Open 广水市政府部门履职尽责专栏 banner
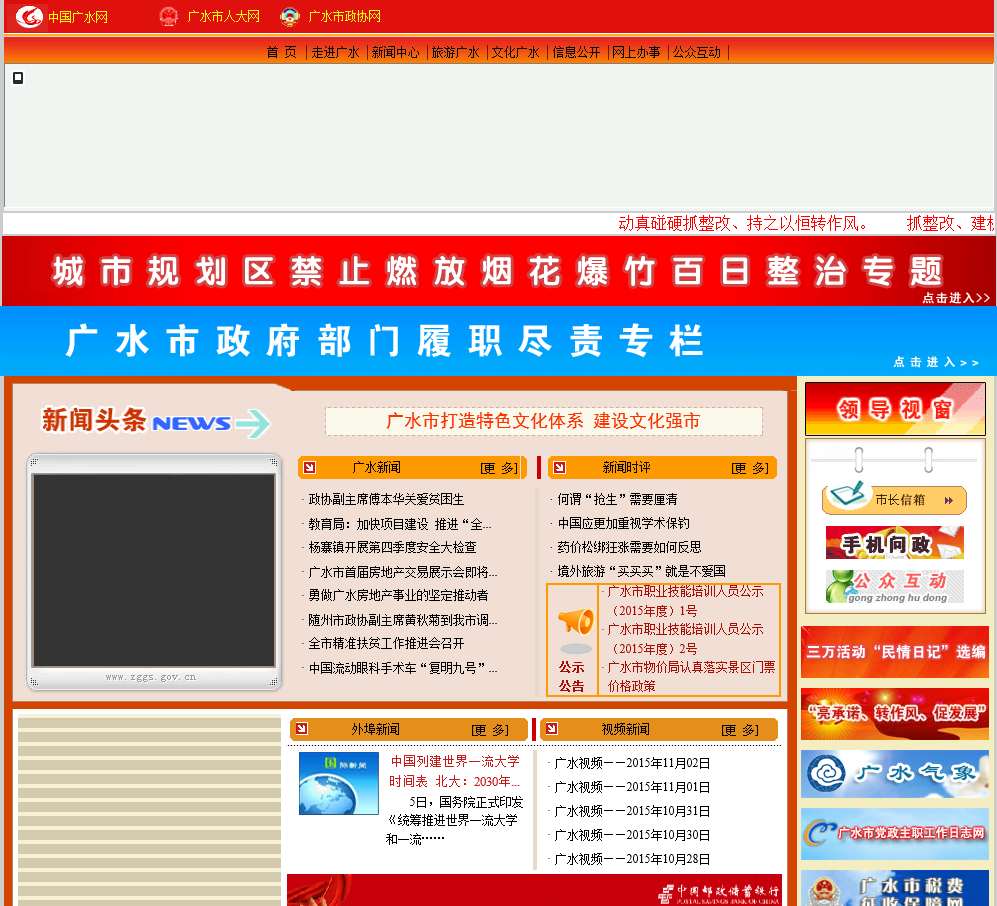997x906 pixels. [x=498, y=341]
